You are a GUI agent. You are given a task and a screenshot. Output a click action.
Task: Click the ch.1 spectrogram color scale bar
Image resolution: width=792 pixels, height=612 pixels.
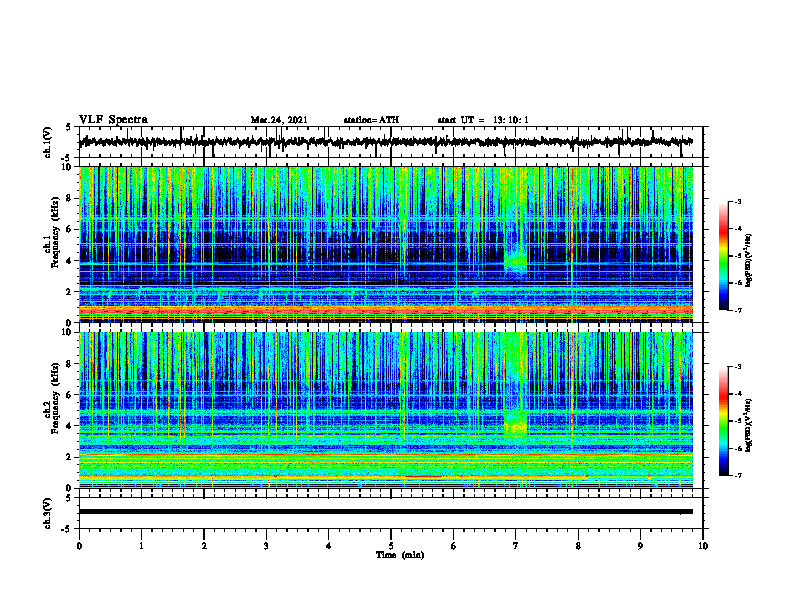[723, 256]
